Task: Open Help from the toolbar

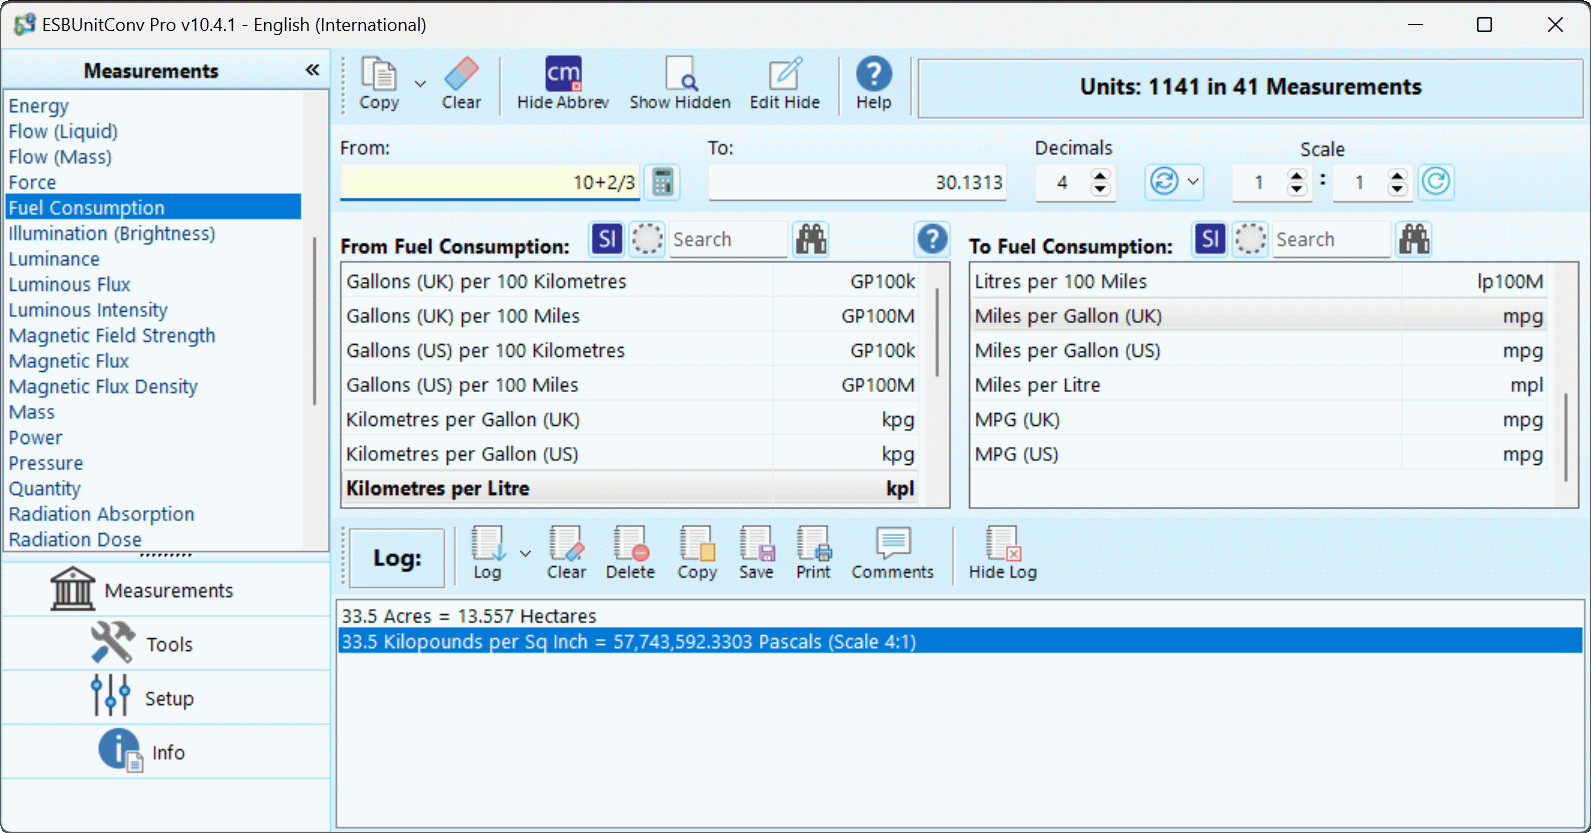Action: [873, 84]
